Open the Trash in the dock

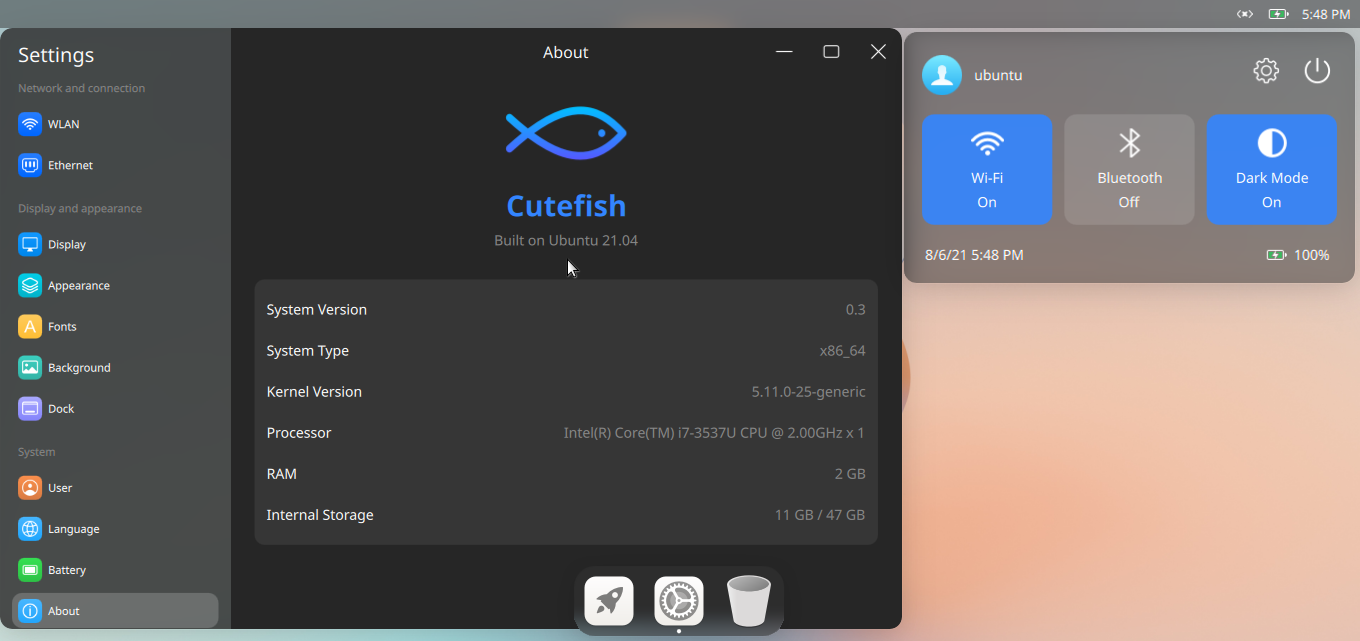coord(749,601)
